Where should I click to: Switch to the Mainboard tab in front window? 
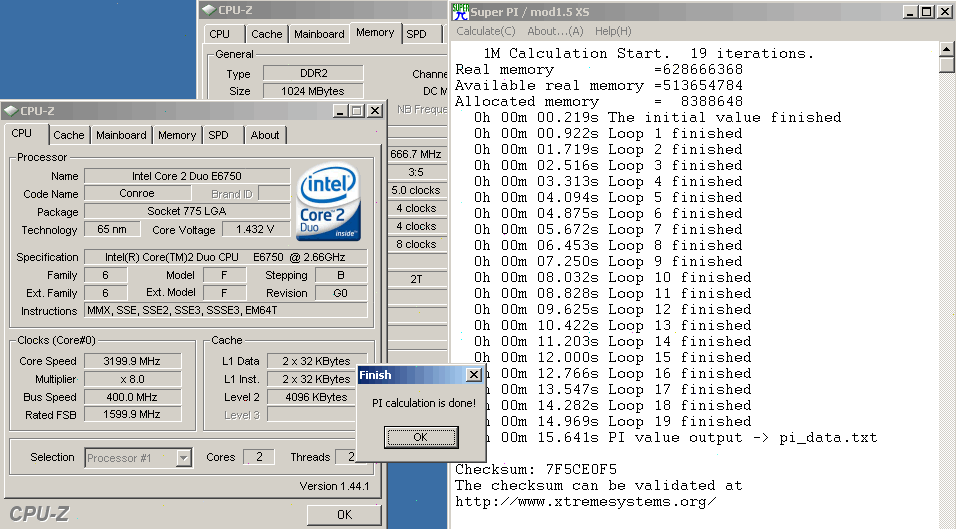point(121,135)
